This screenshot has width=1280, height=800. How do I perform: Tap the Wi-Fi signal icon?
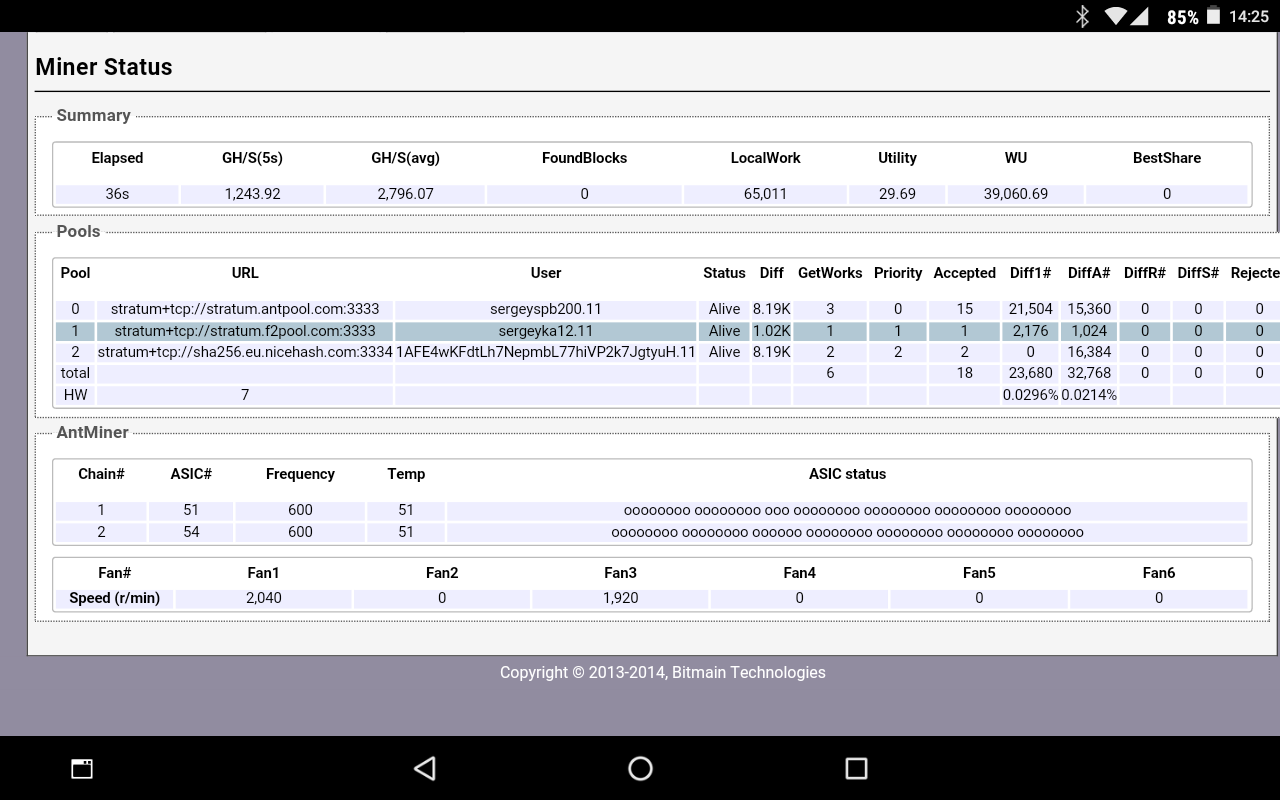(x=1116, y=16)
